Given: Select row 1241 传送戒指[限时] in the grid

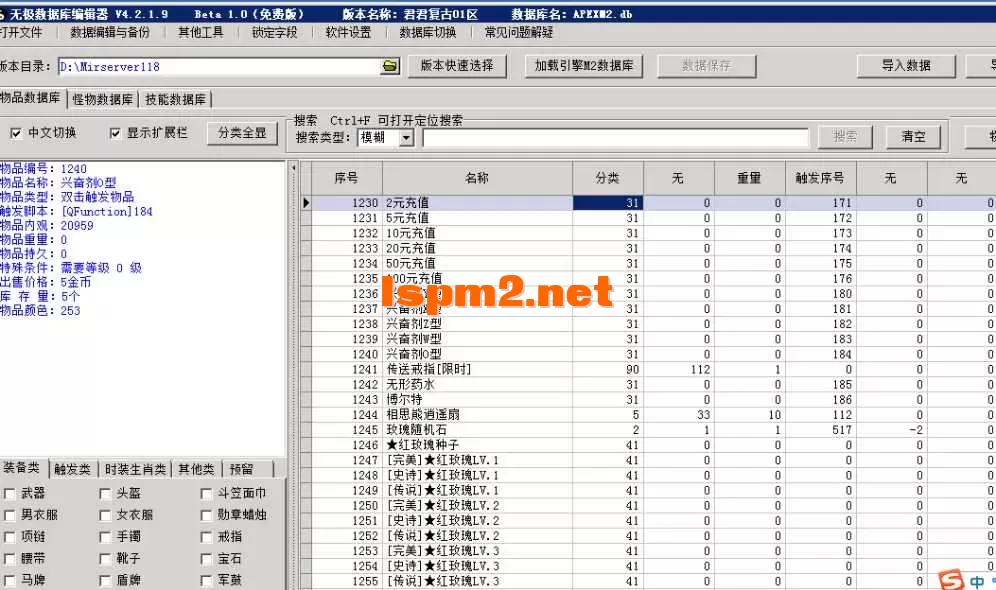Looking at the screenshot, I should 440,368.
